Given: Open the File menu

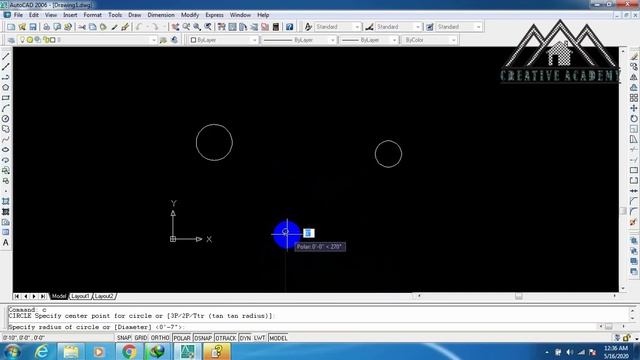Looking at the screenshot, I should tap(18, 15).
